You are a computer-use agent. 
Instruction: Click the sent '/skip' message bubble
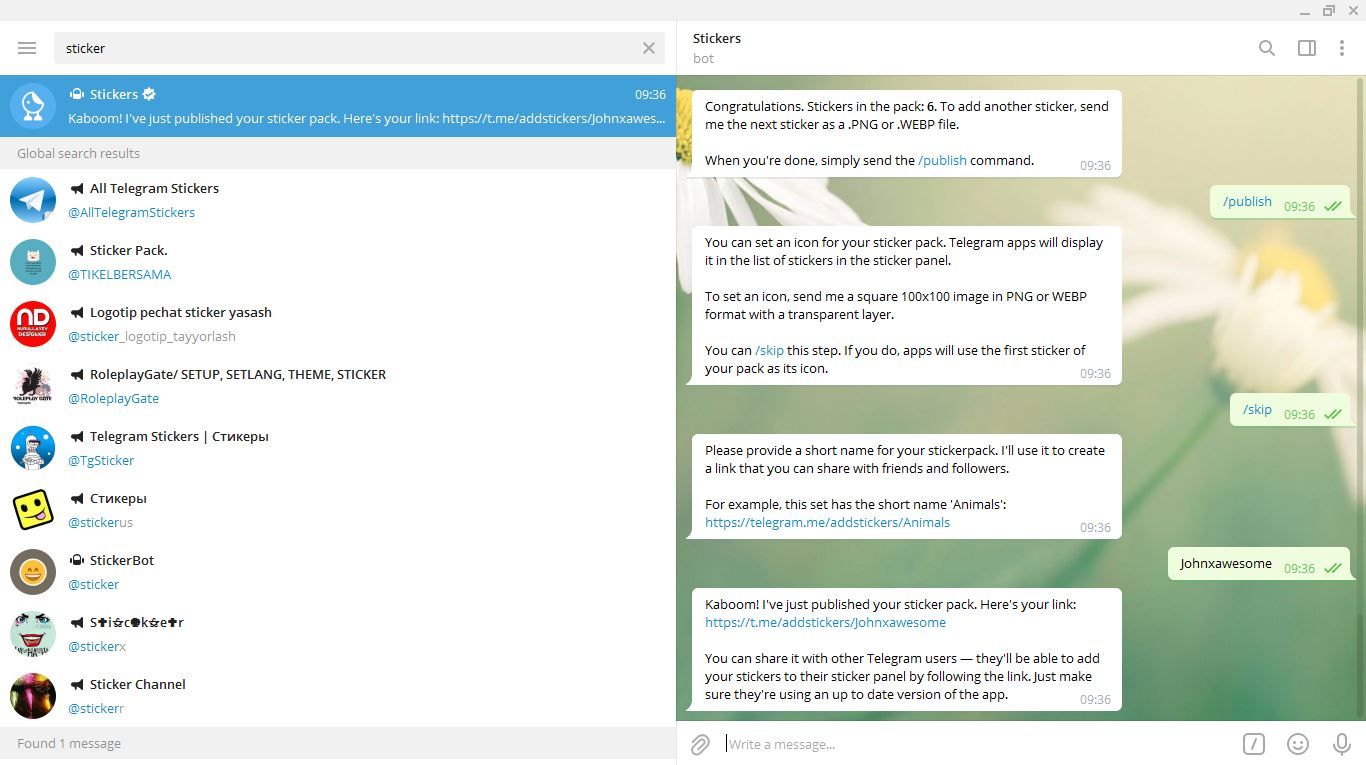[x=1290, y=410]
